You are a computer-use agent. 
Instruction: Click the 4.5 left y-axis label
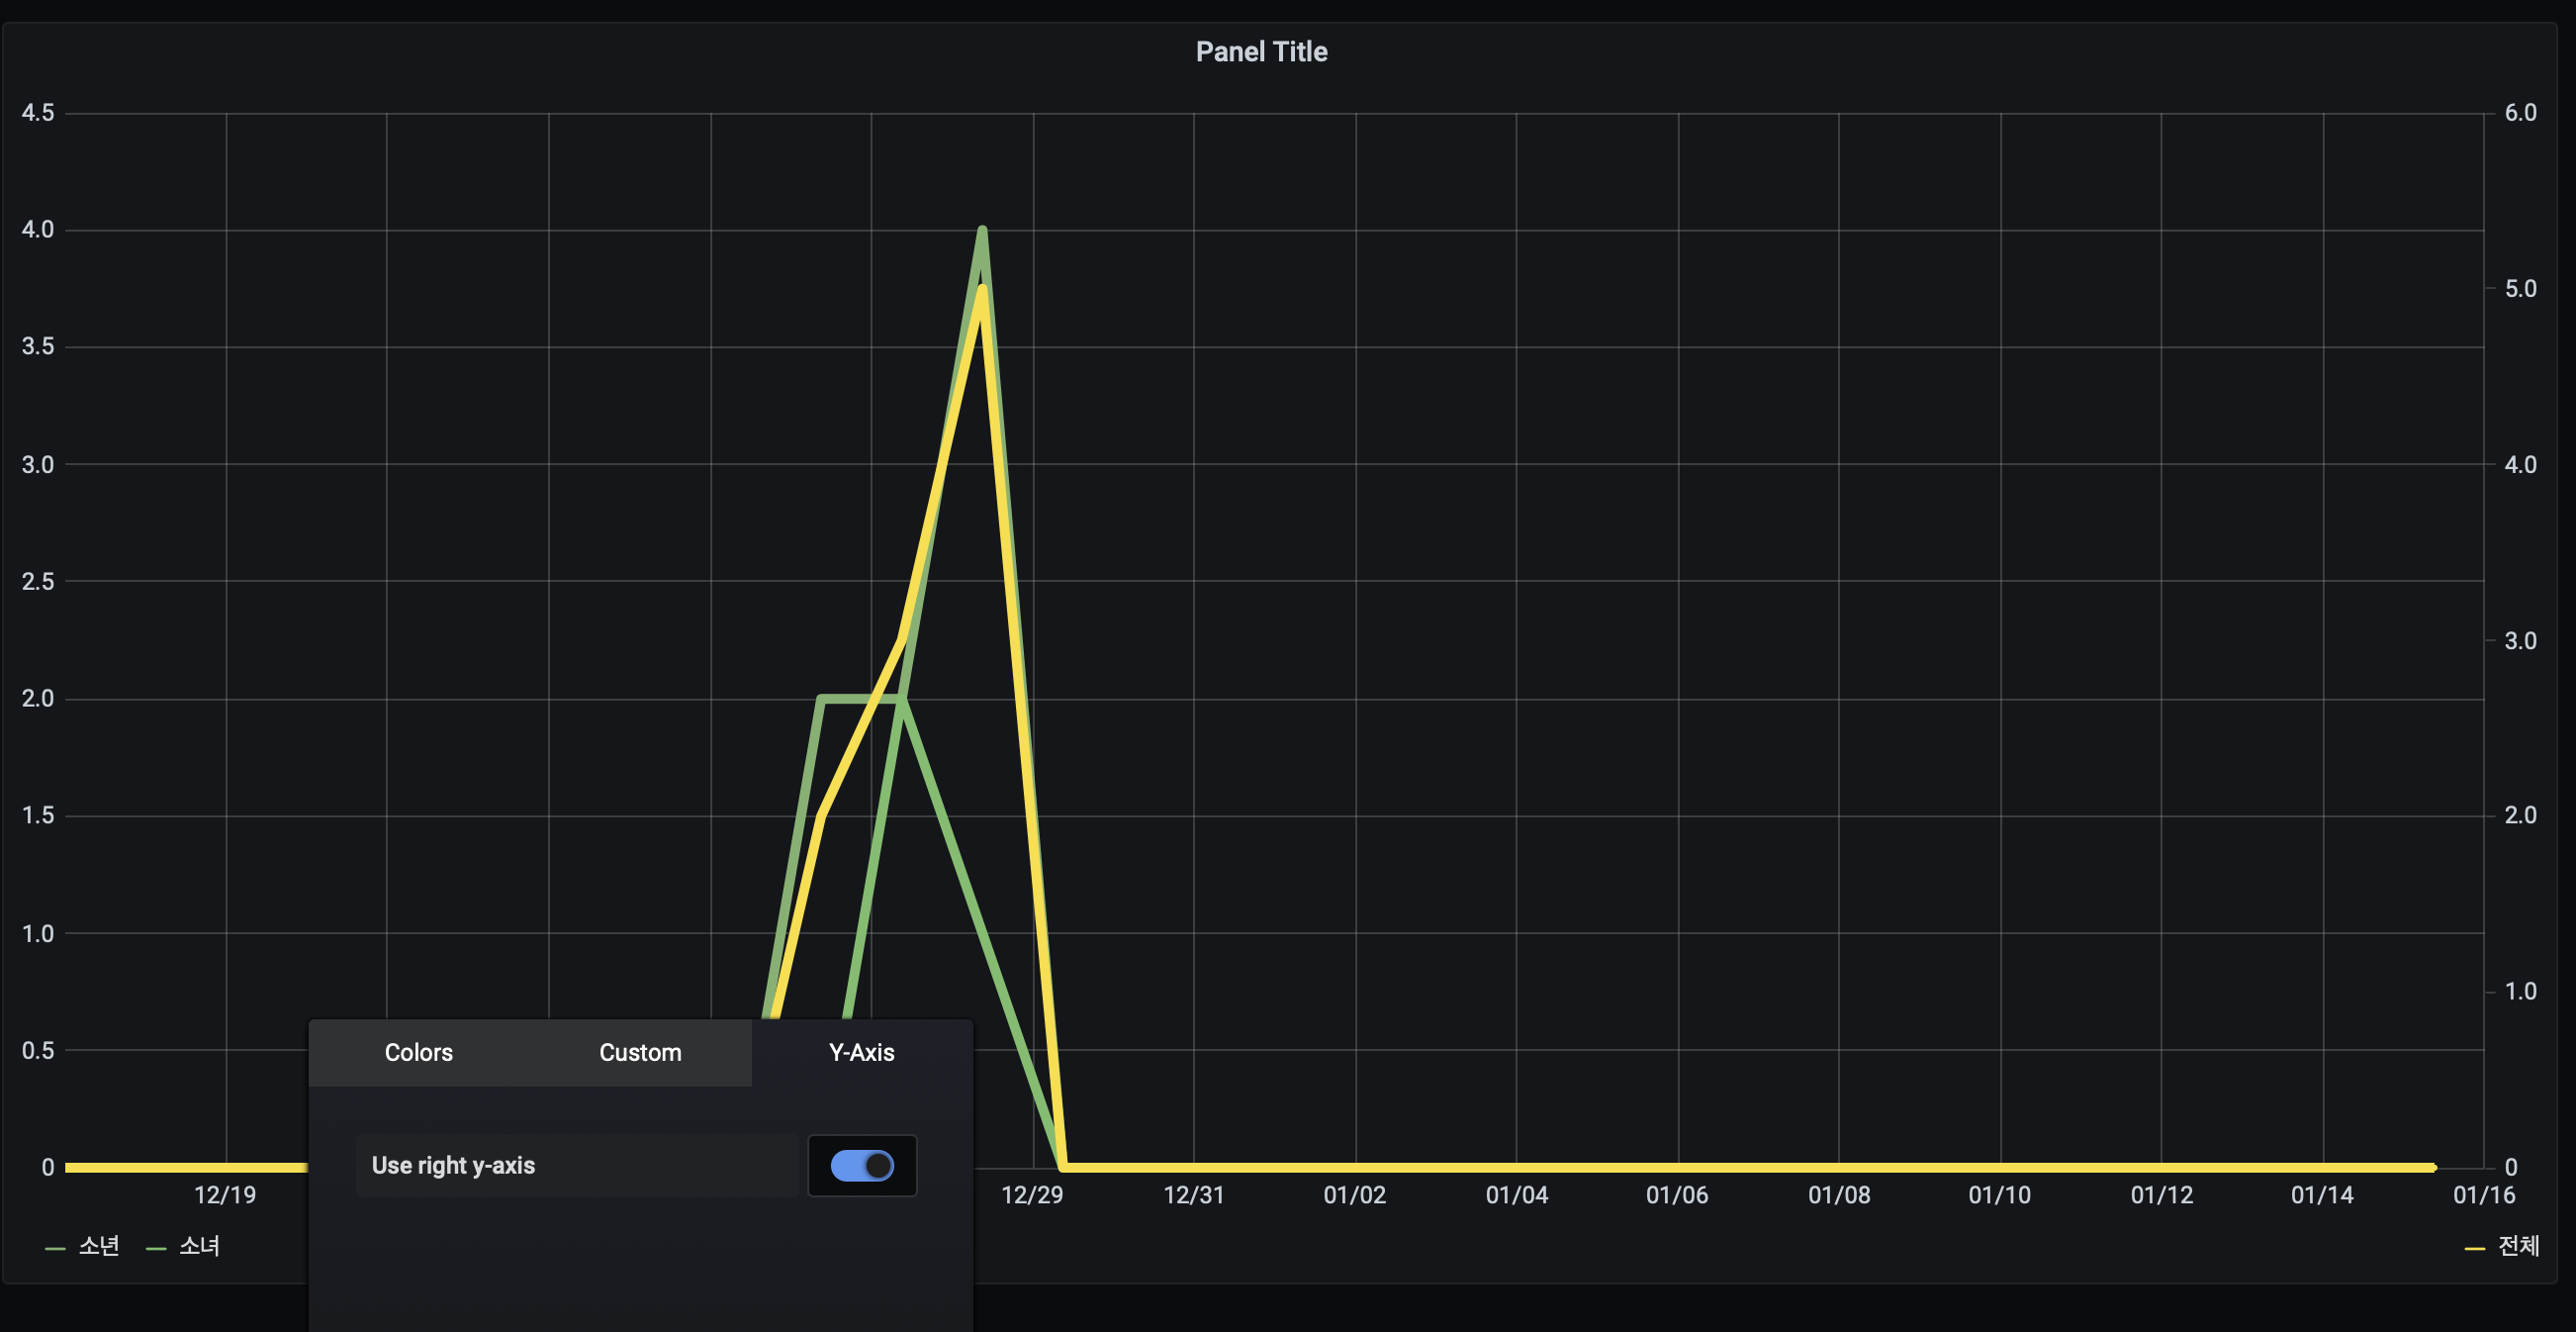(38, 113)
